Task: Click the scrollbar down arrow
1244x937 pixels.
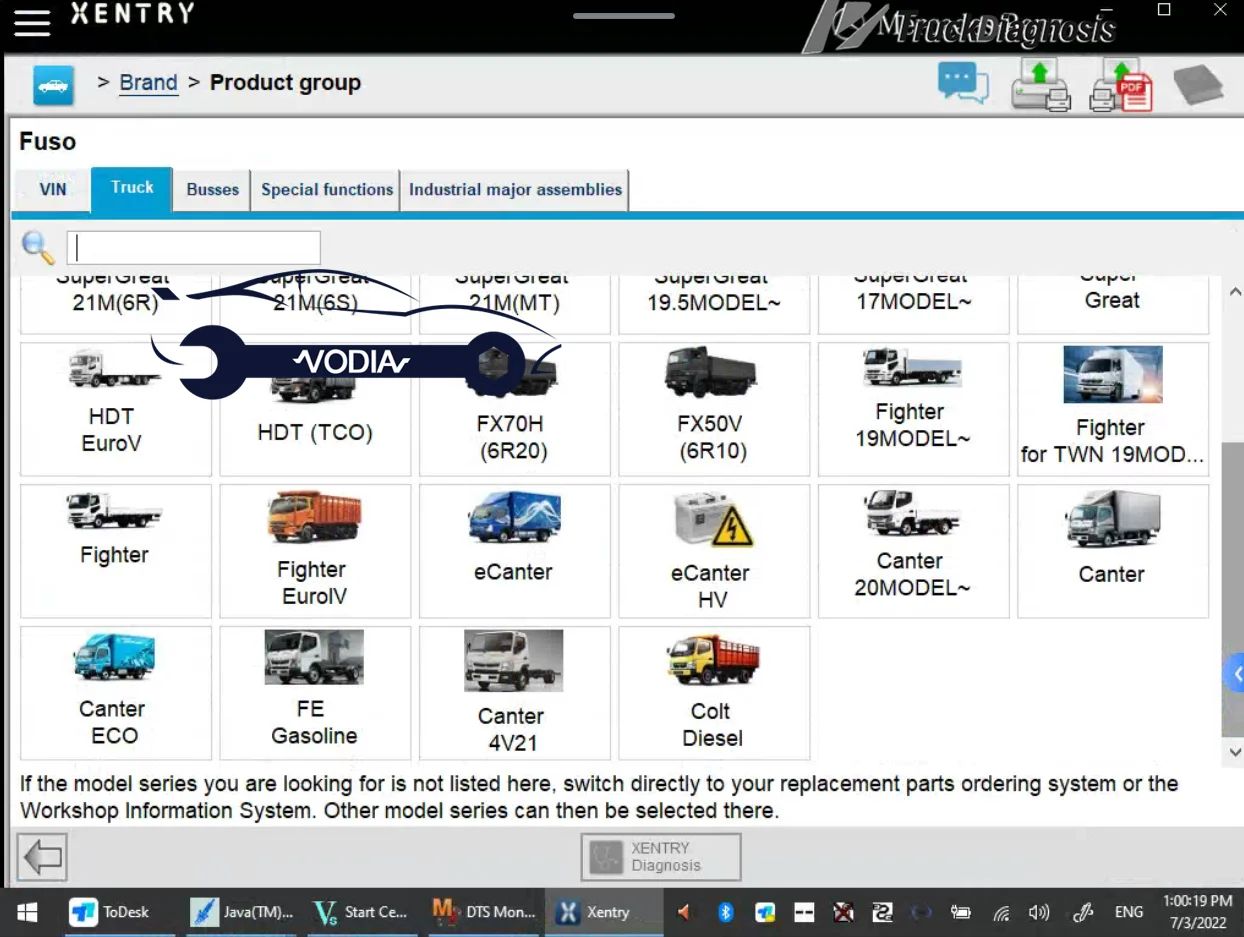Action: 1234,751
